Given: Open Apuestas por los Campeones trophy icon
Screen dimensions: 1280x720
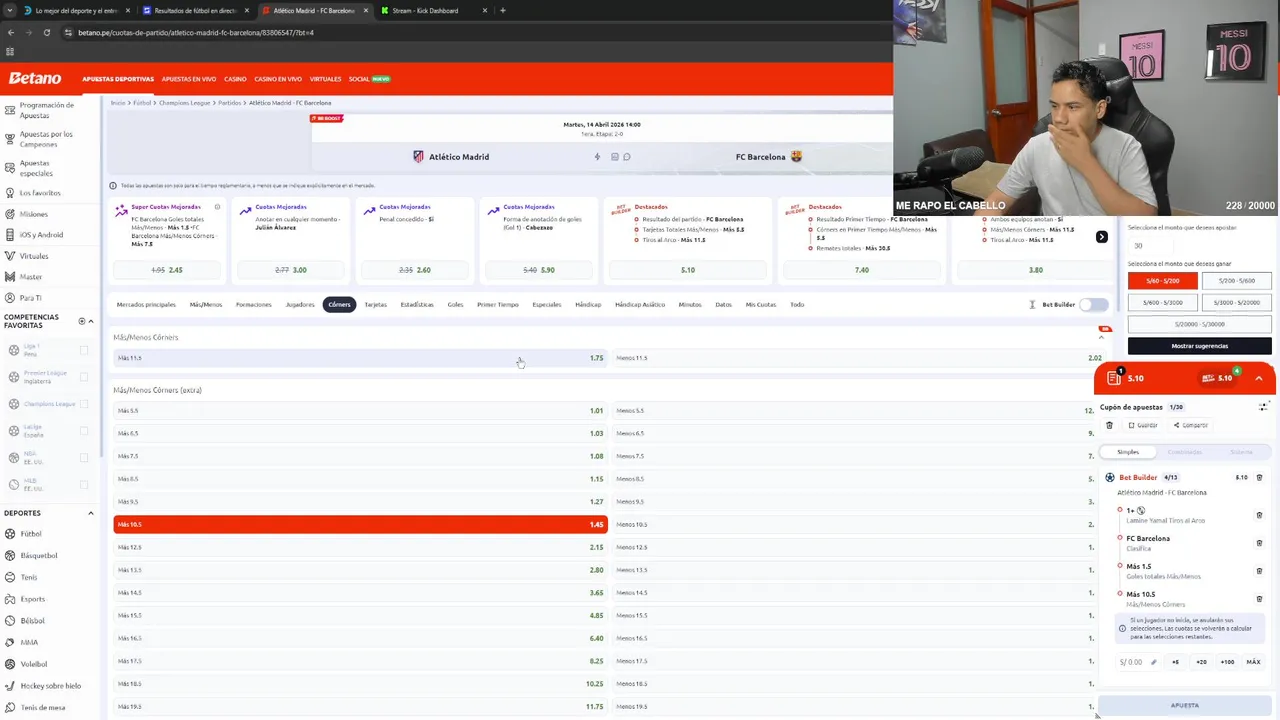Looking at the screenshot, I should click(10, 139).
